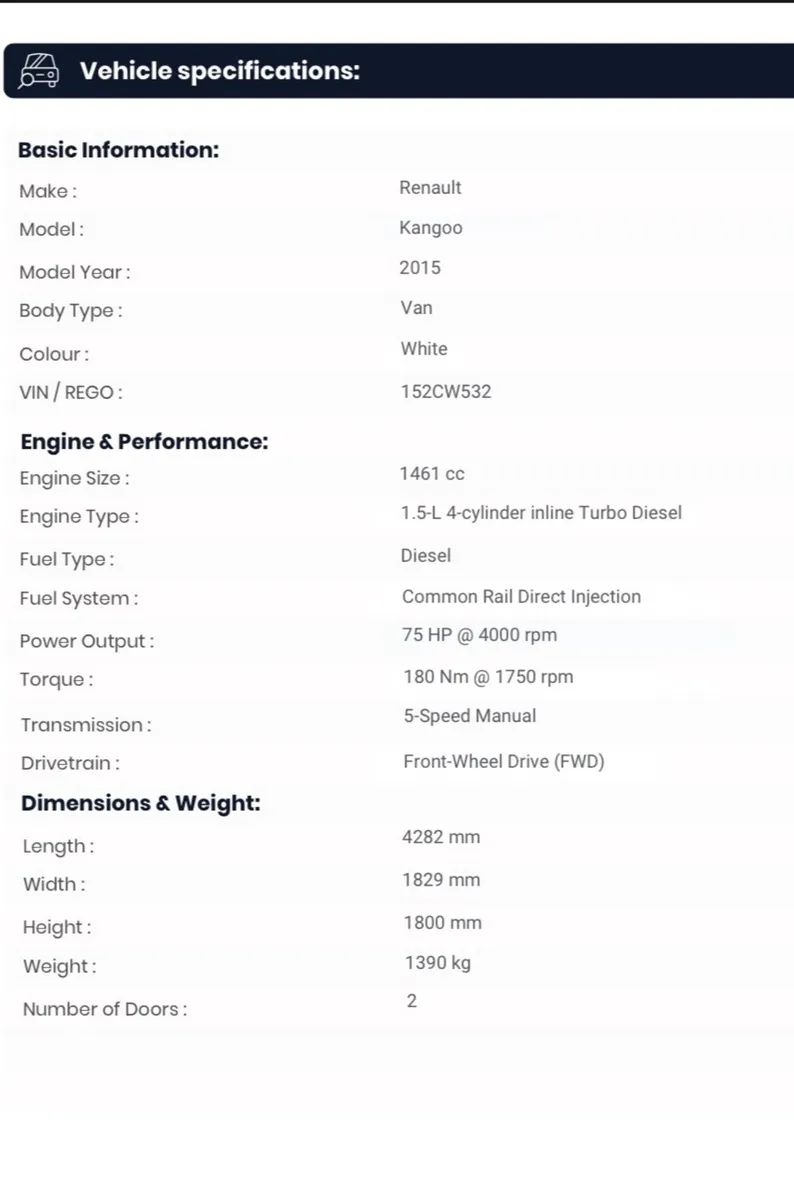This screenshot has height=1200, width=794.
Task: Click the Engine & Performance section heading
Action: (x=144, y=441)
